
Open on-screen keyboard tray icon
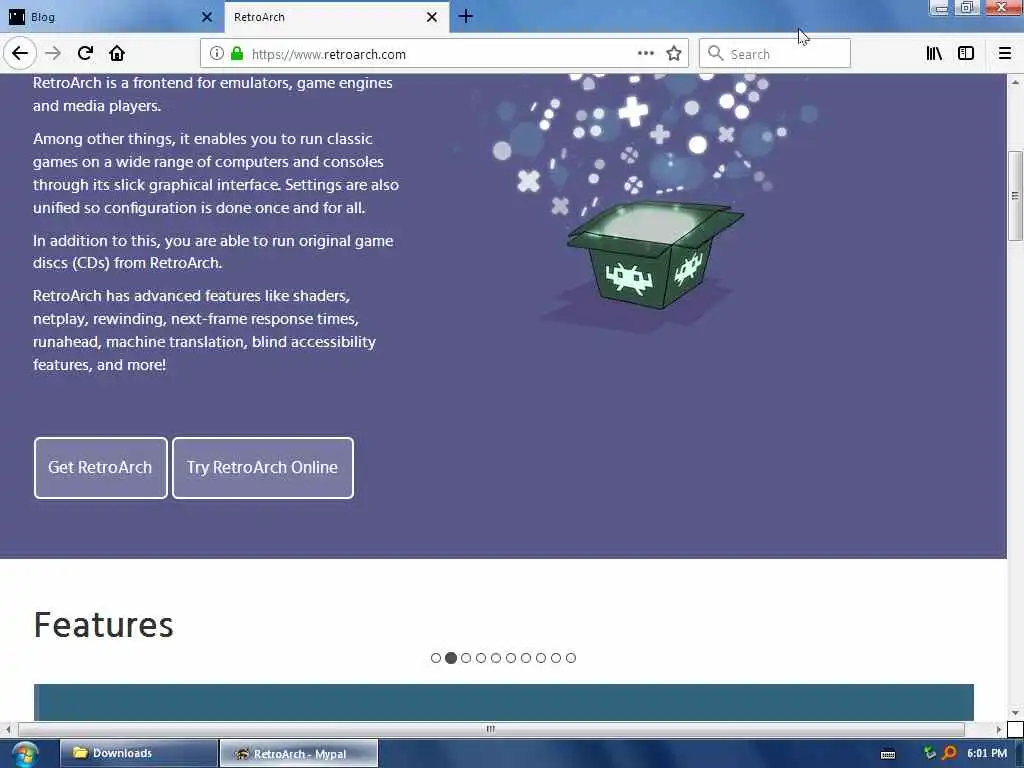click(888, 754)
